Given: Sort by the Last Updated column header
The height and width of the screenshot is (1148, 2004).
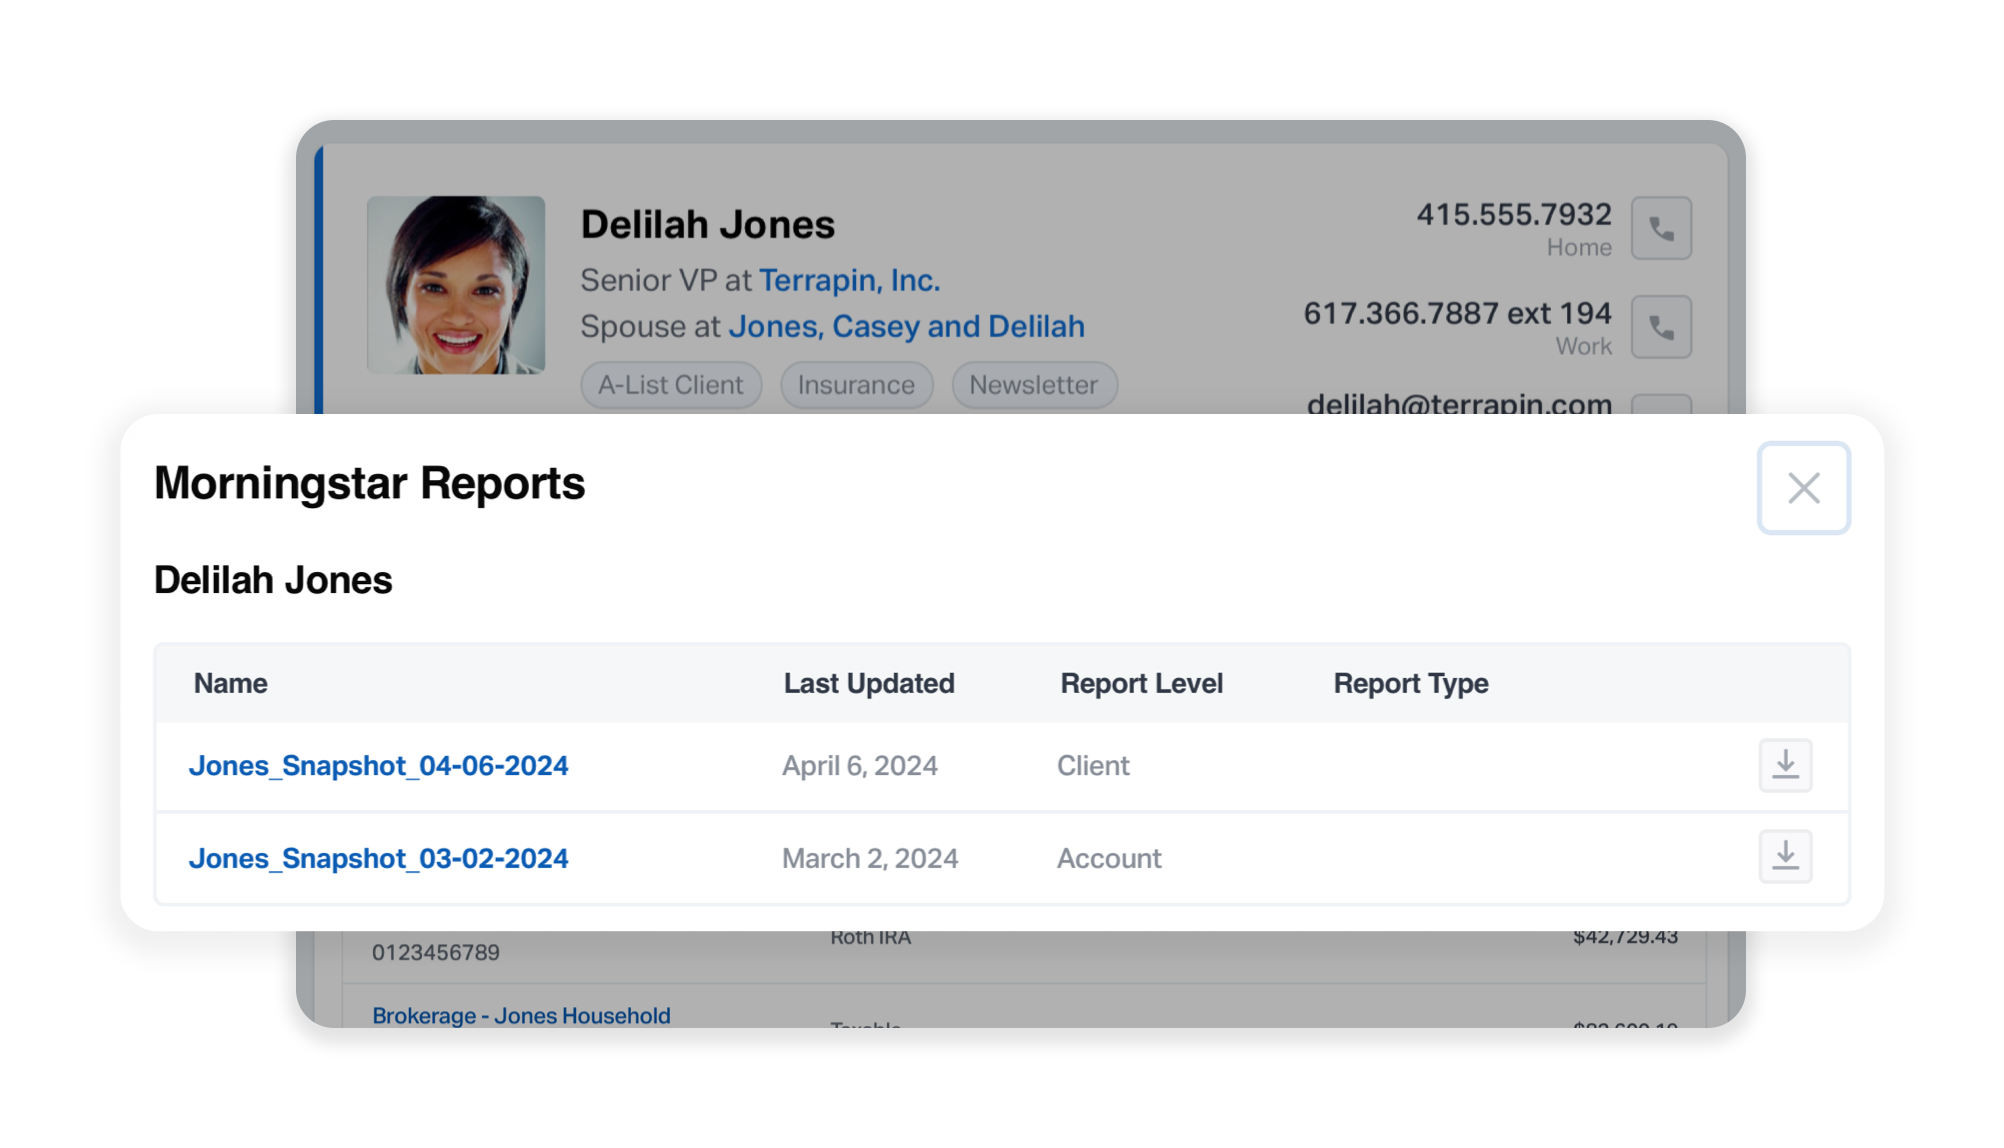Looking at the screenshot, I should point(869,684).
